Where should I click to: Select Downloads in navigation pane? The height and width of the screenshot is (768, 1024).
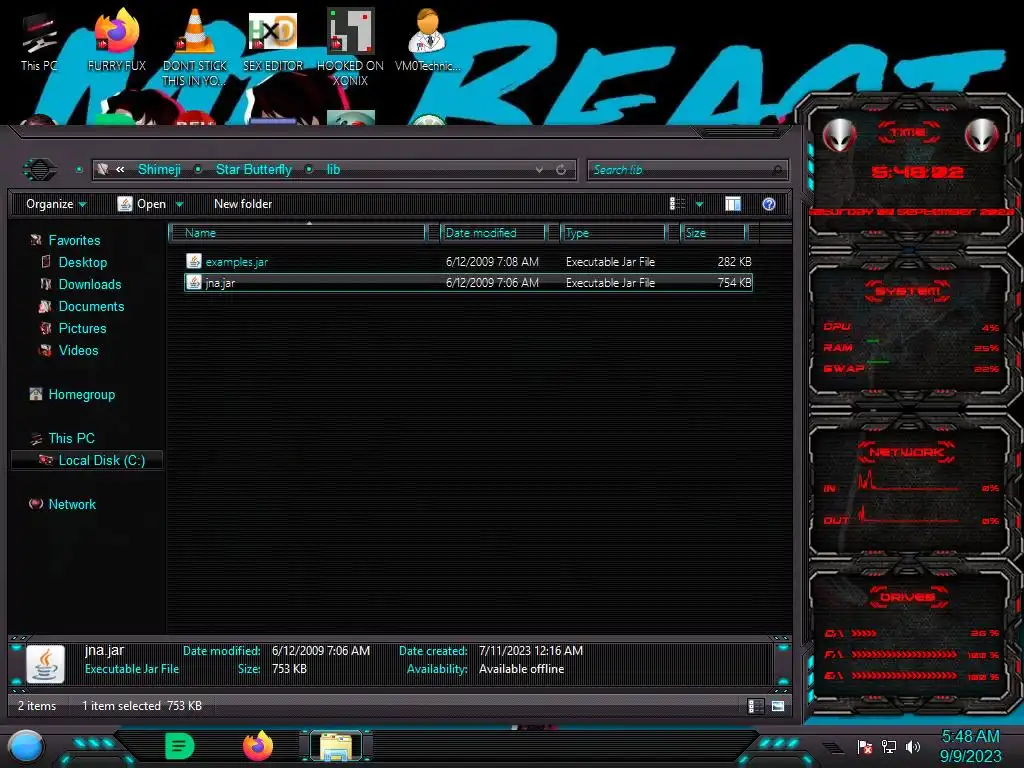pos(89,285)
